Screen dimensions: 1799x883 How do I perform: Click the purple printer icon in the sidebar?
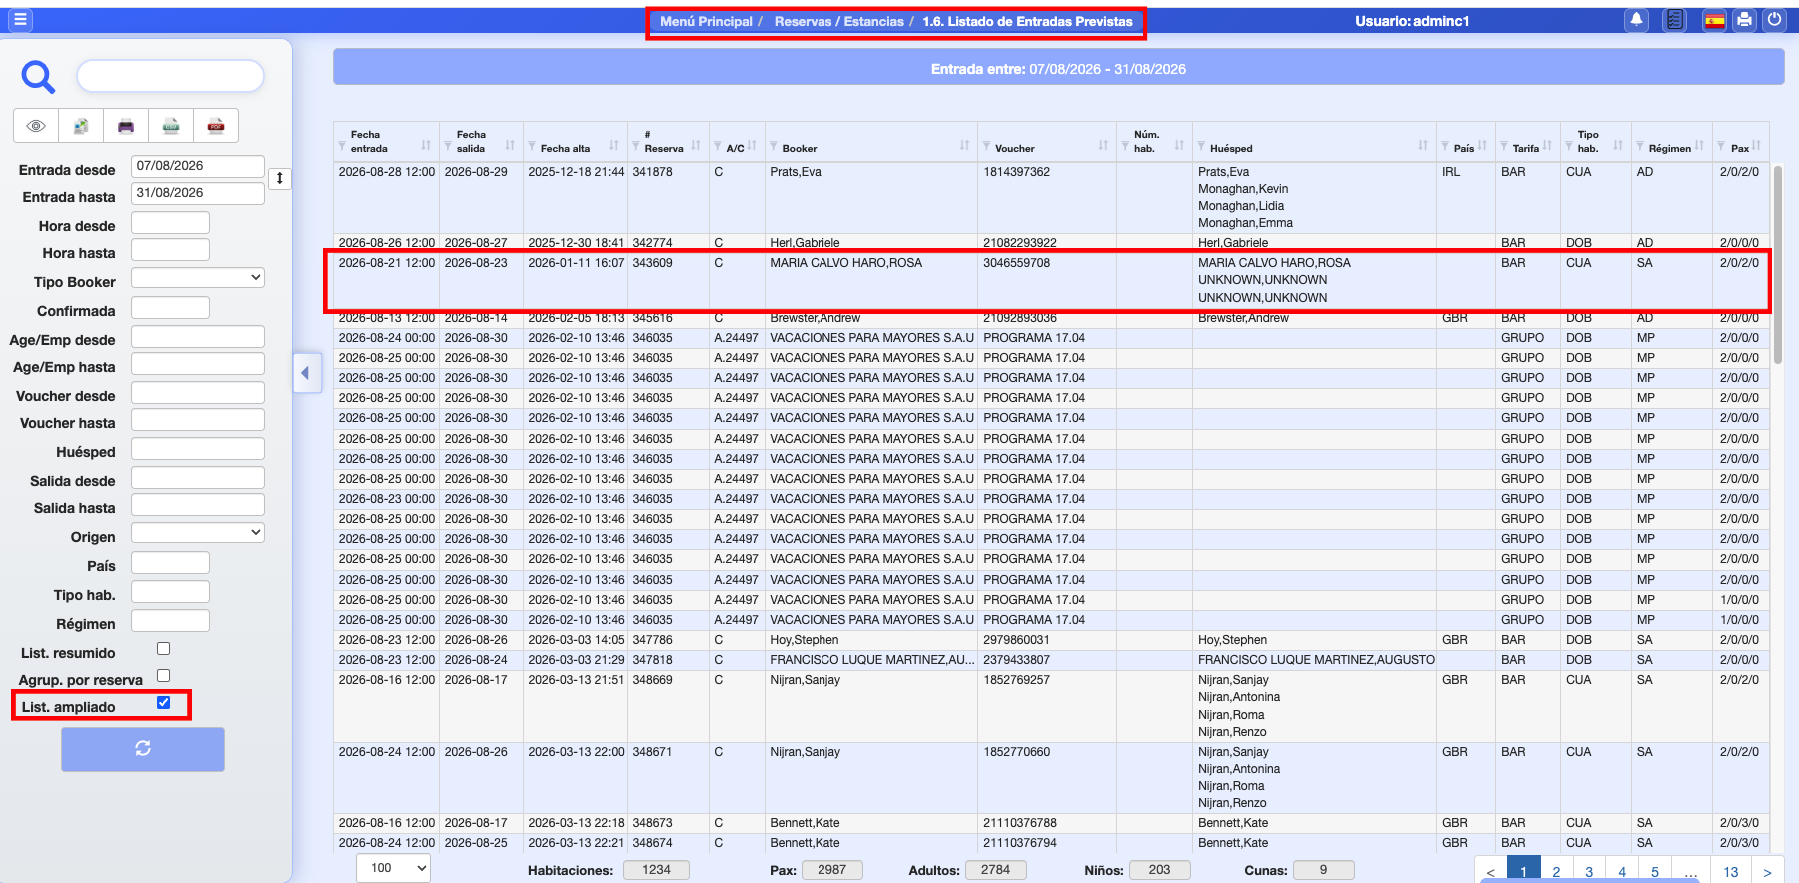pos(126,126)
